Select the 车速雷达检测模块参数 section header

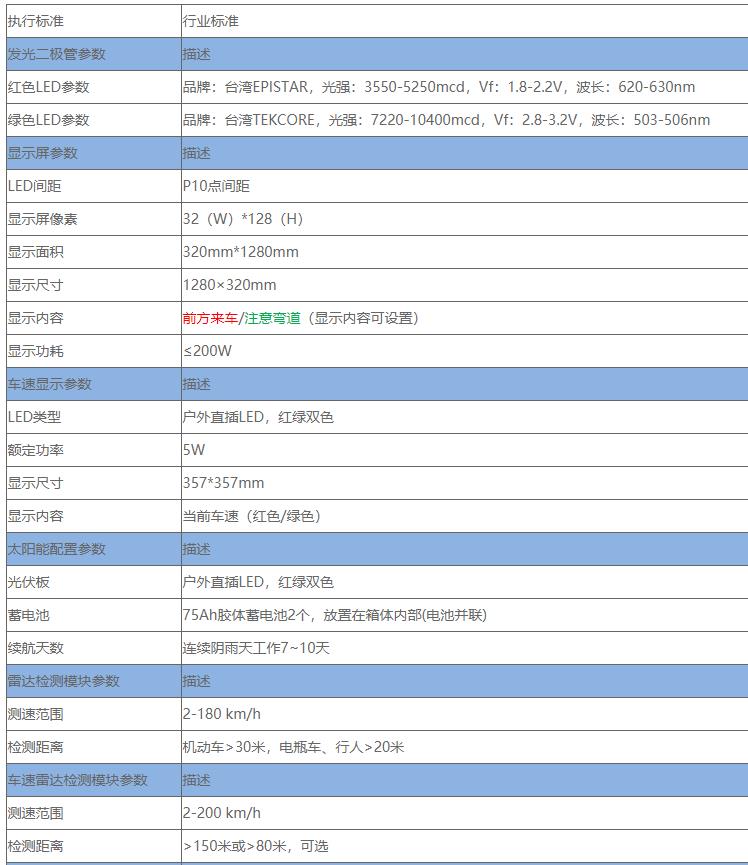coord(77,780)
